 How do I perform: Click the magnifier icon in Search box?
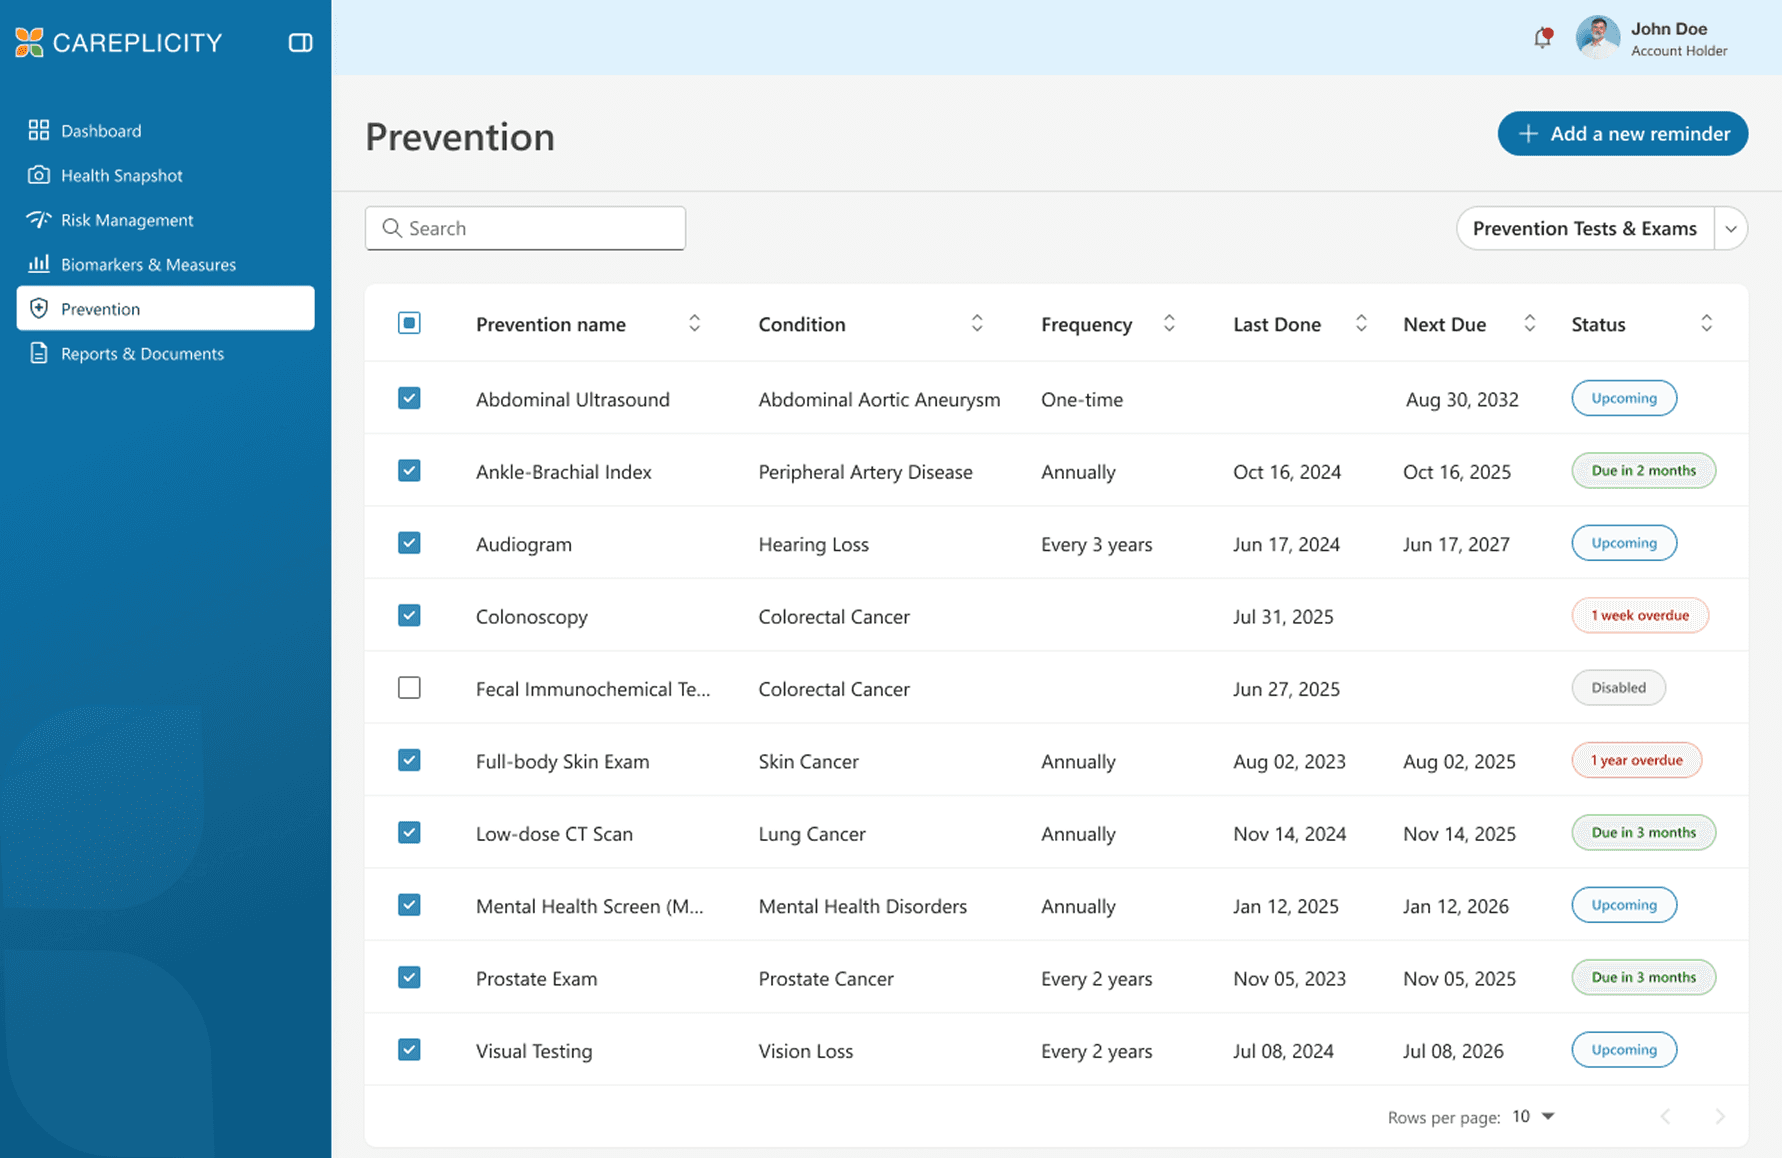coord(392,228)
